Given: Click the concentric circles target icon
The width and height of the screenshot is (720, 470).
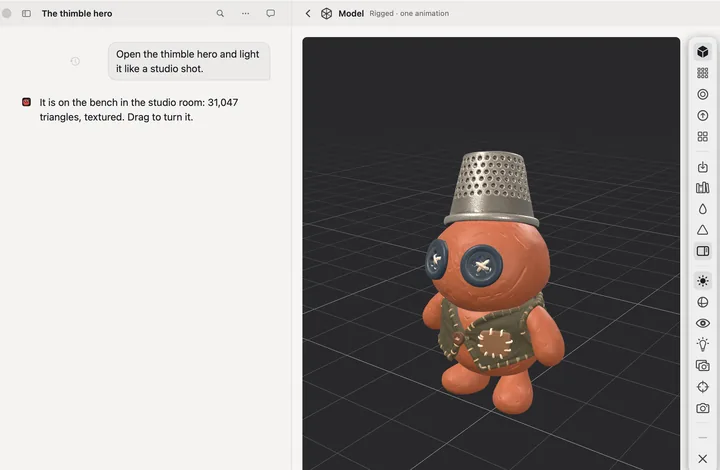Looking at the screenshot, I should click(703, 94).
